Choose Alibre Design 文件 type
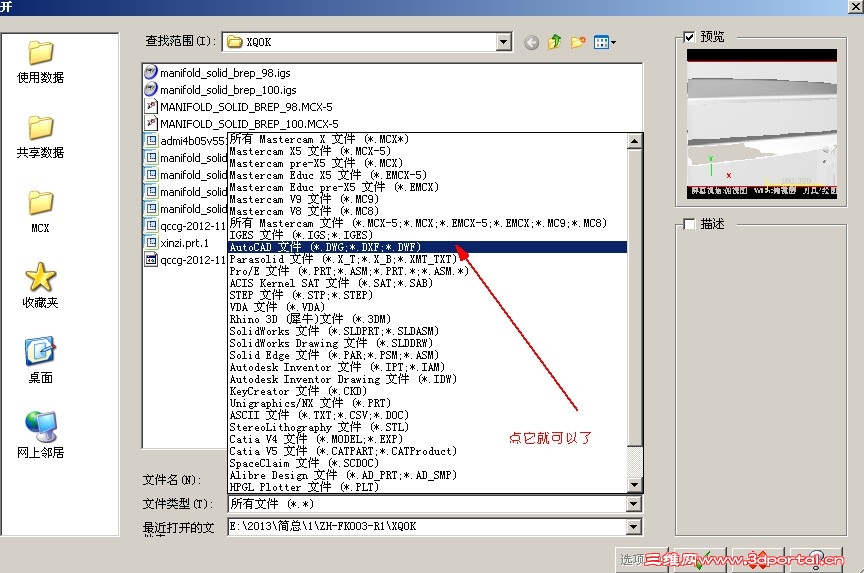This screenshot has width=864, height=573. (x=428, y=475)
